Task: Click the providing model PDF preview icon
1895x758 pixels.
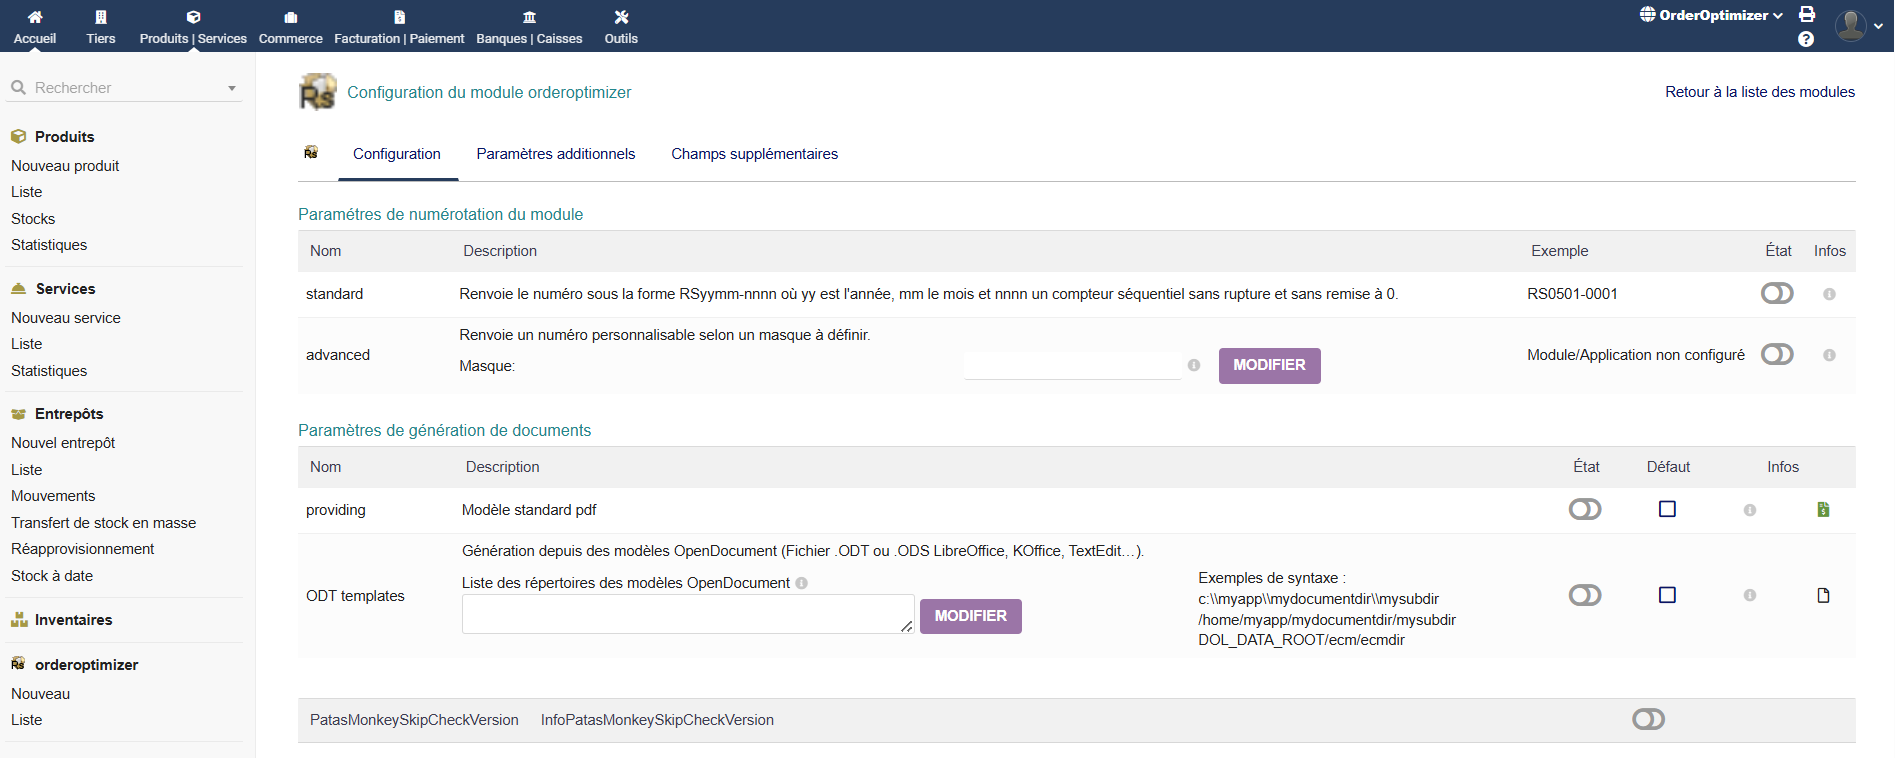Action: click(x=1823, y=510)
